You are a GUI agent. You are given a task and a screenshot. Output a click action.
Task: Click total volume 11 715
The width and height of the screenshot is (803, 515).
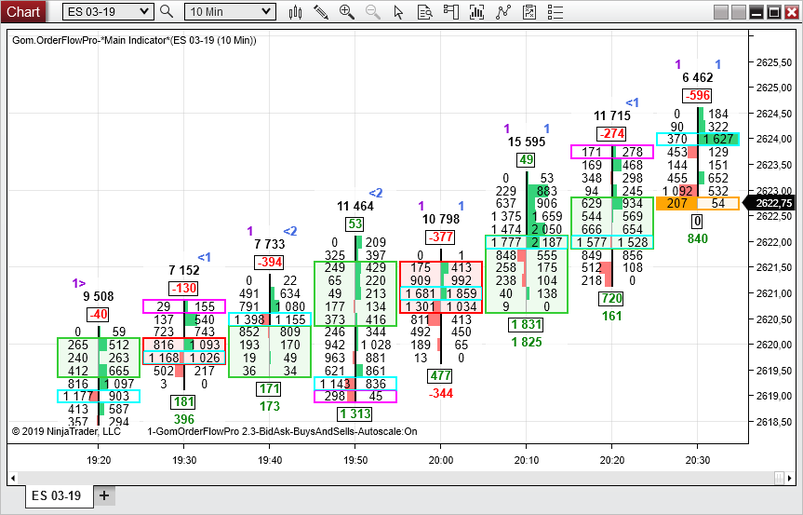pyautogui.click(x=612, y=116)
